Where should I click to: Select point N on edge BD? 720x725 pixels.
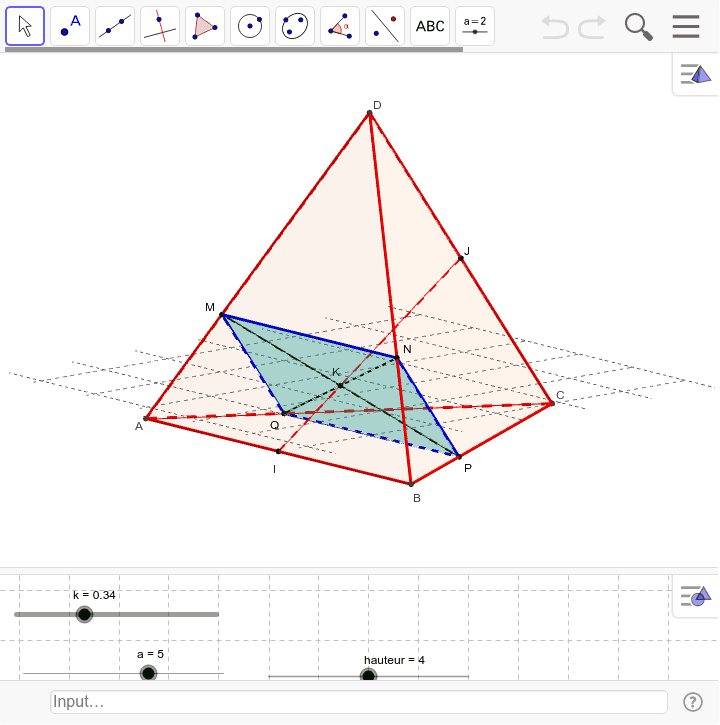click(x=397, y=358)
